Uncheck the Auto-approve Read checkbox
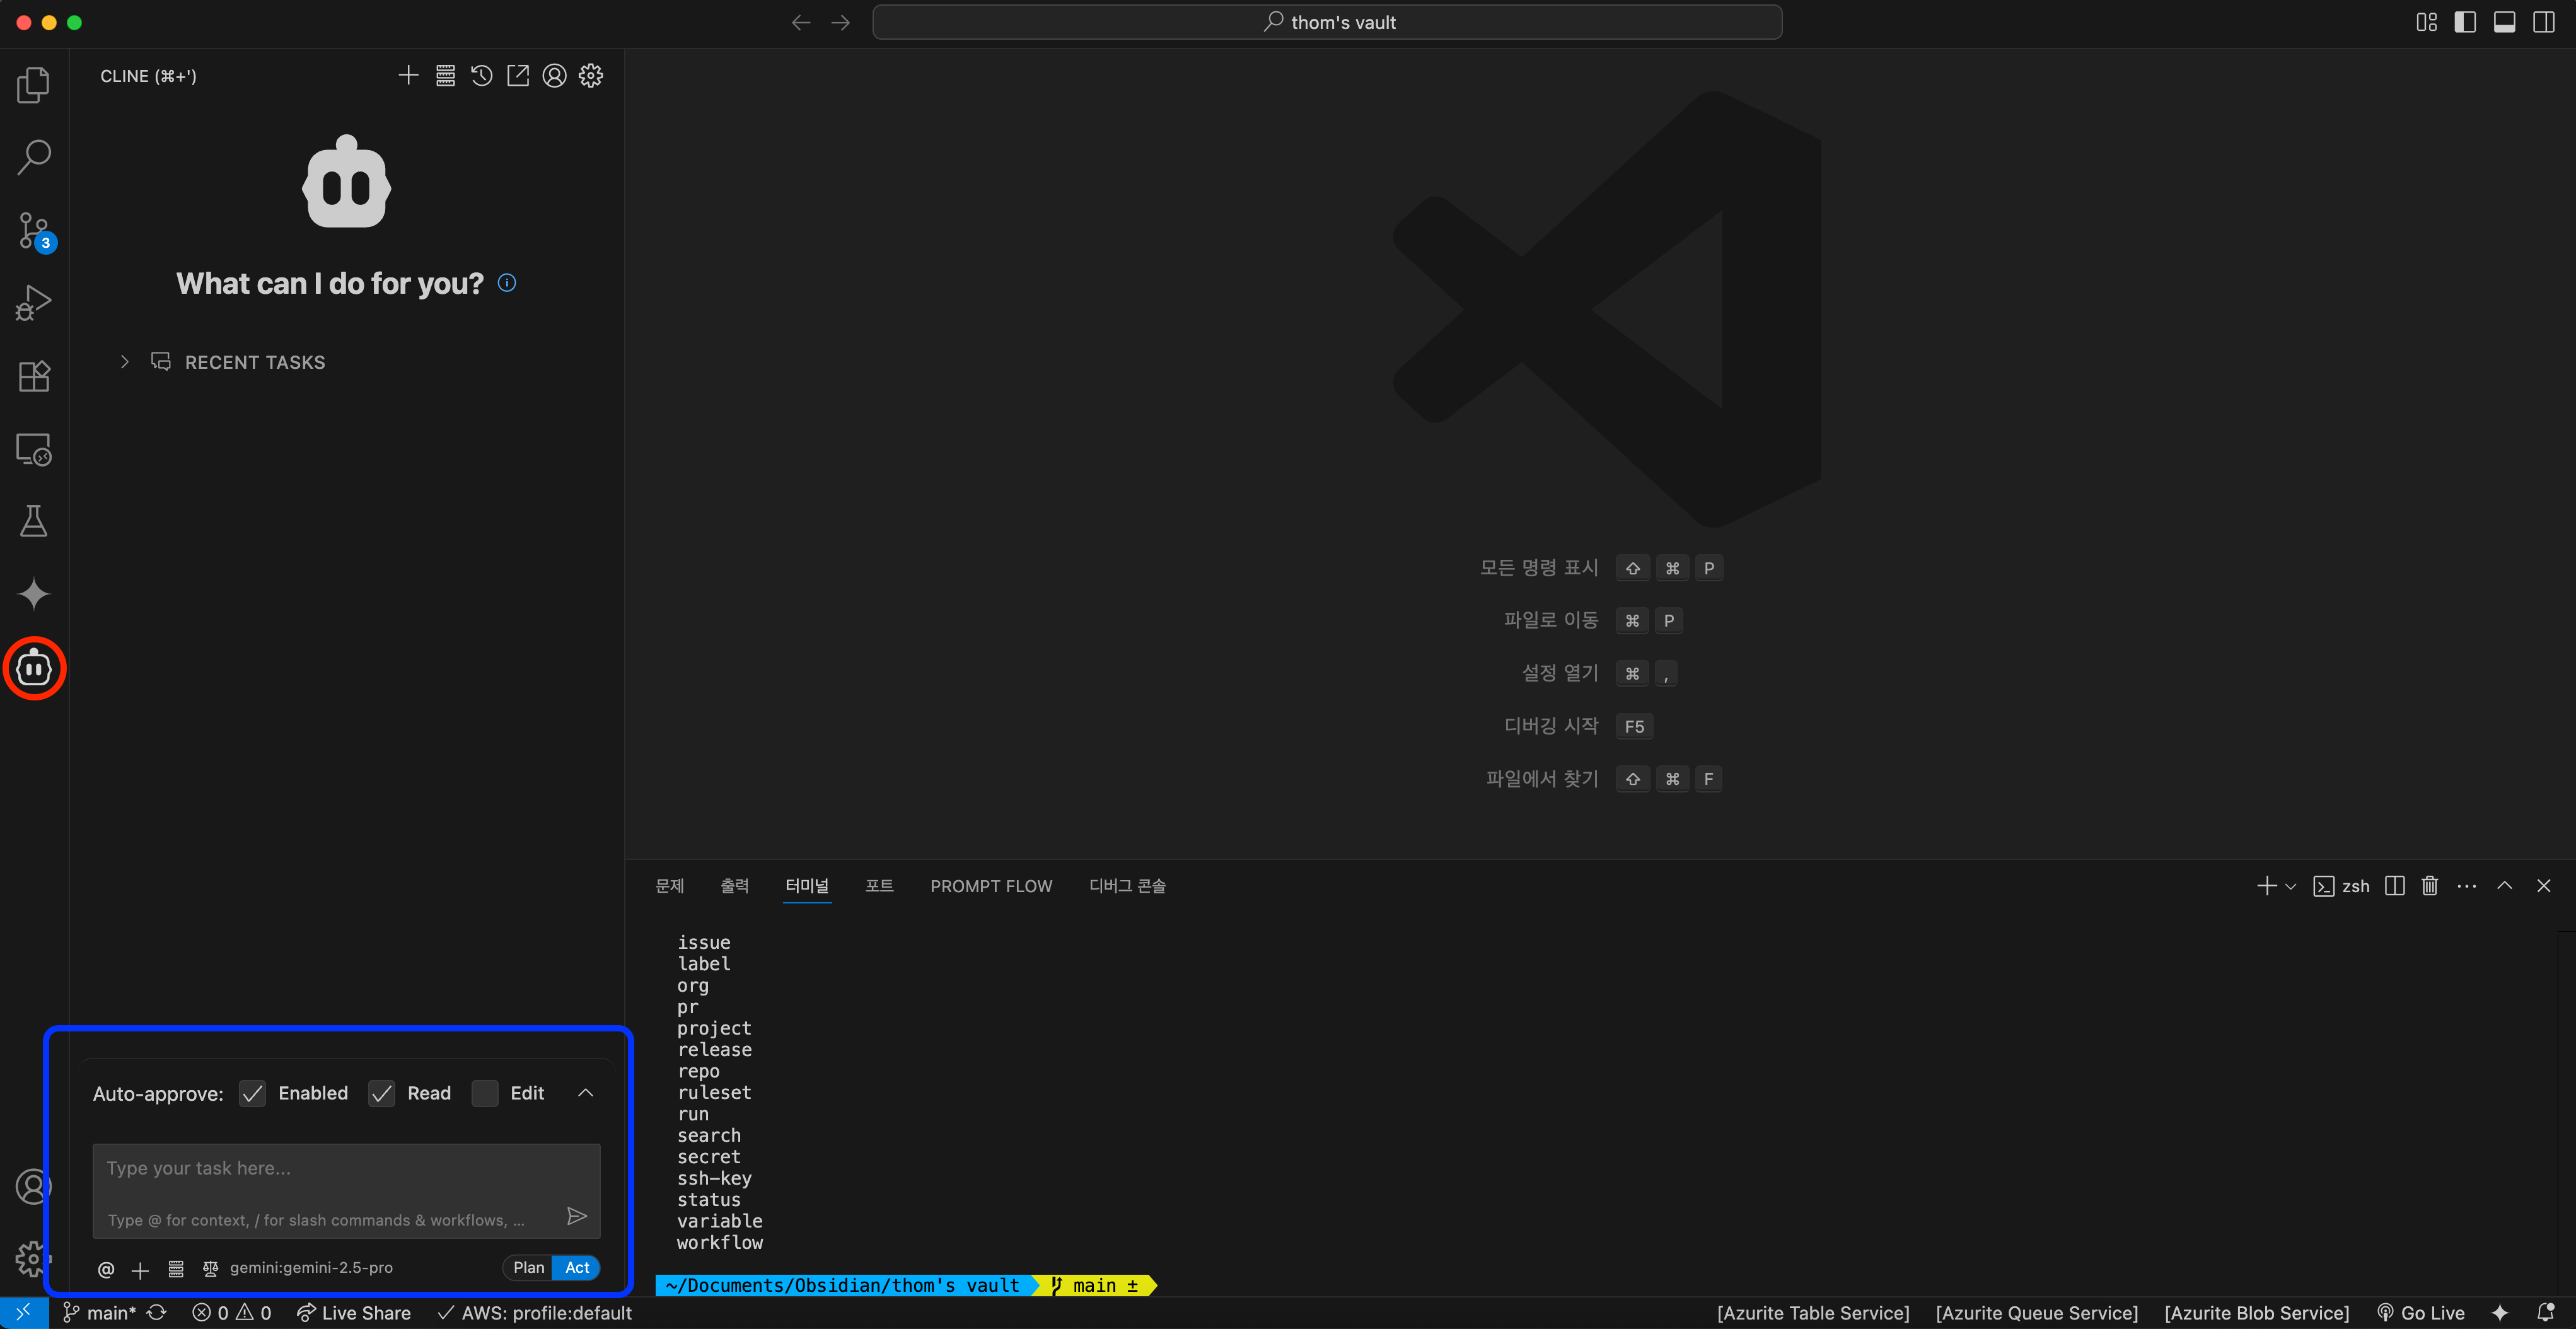 point(382,1093)
